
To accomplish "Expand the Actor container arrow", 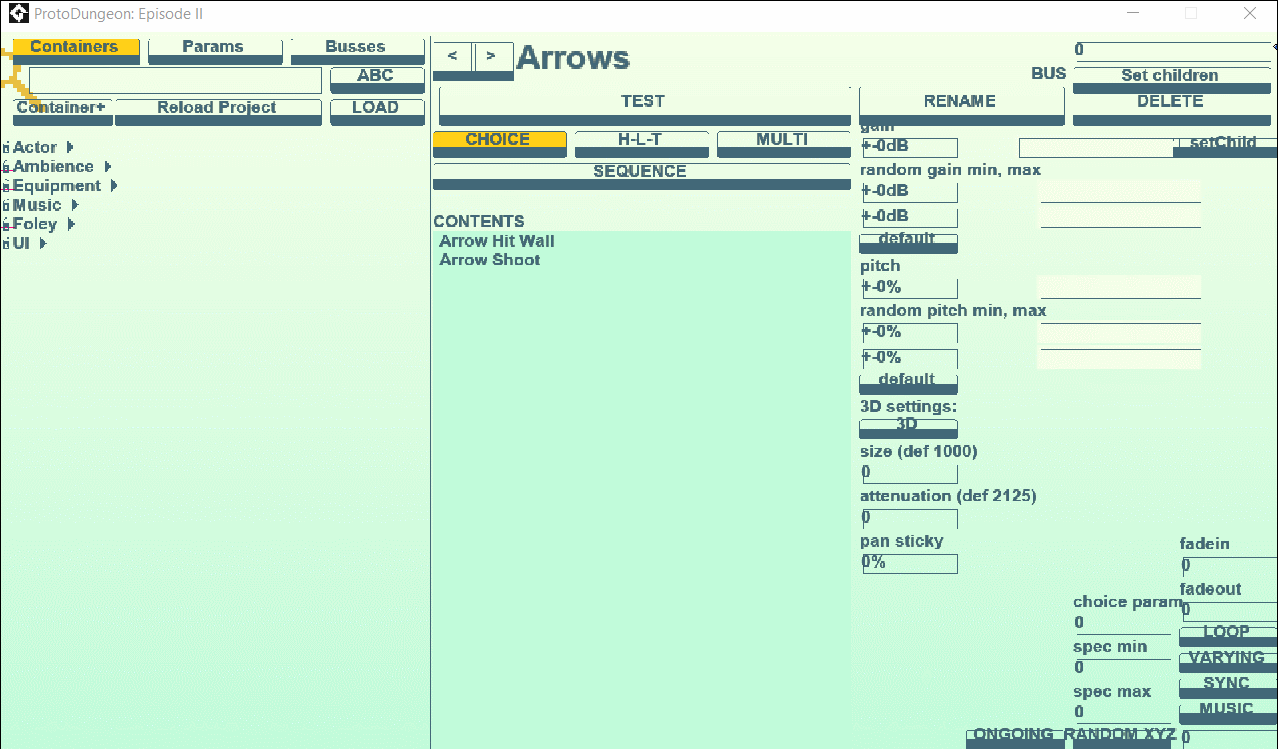I will [70, 148].
